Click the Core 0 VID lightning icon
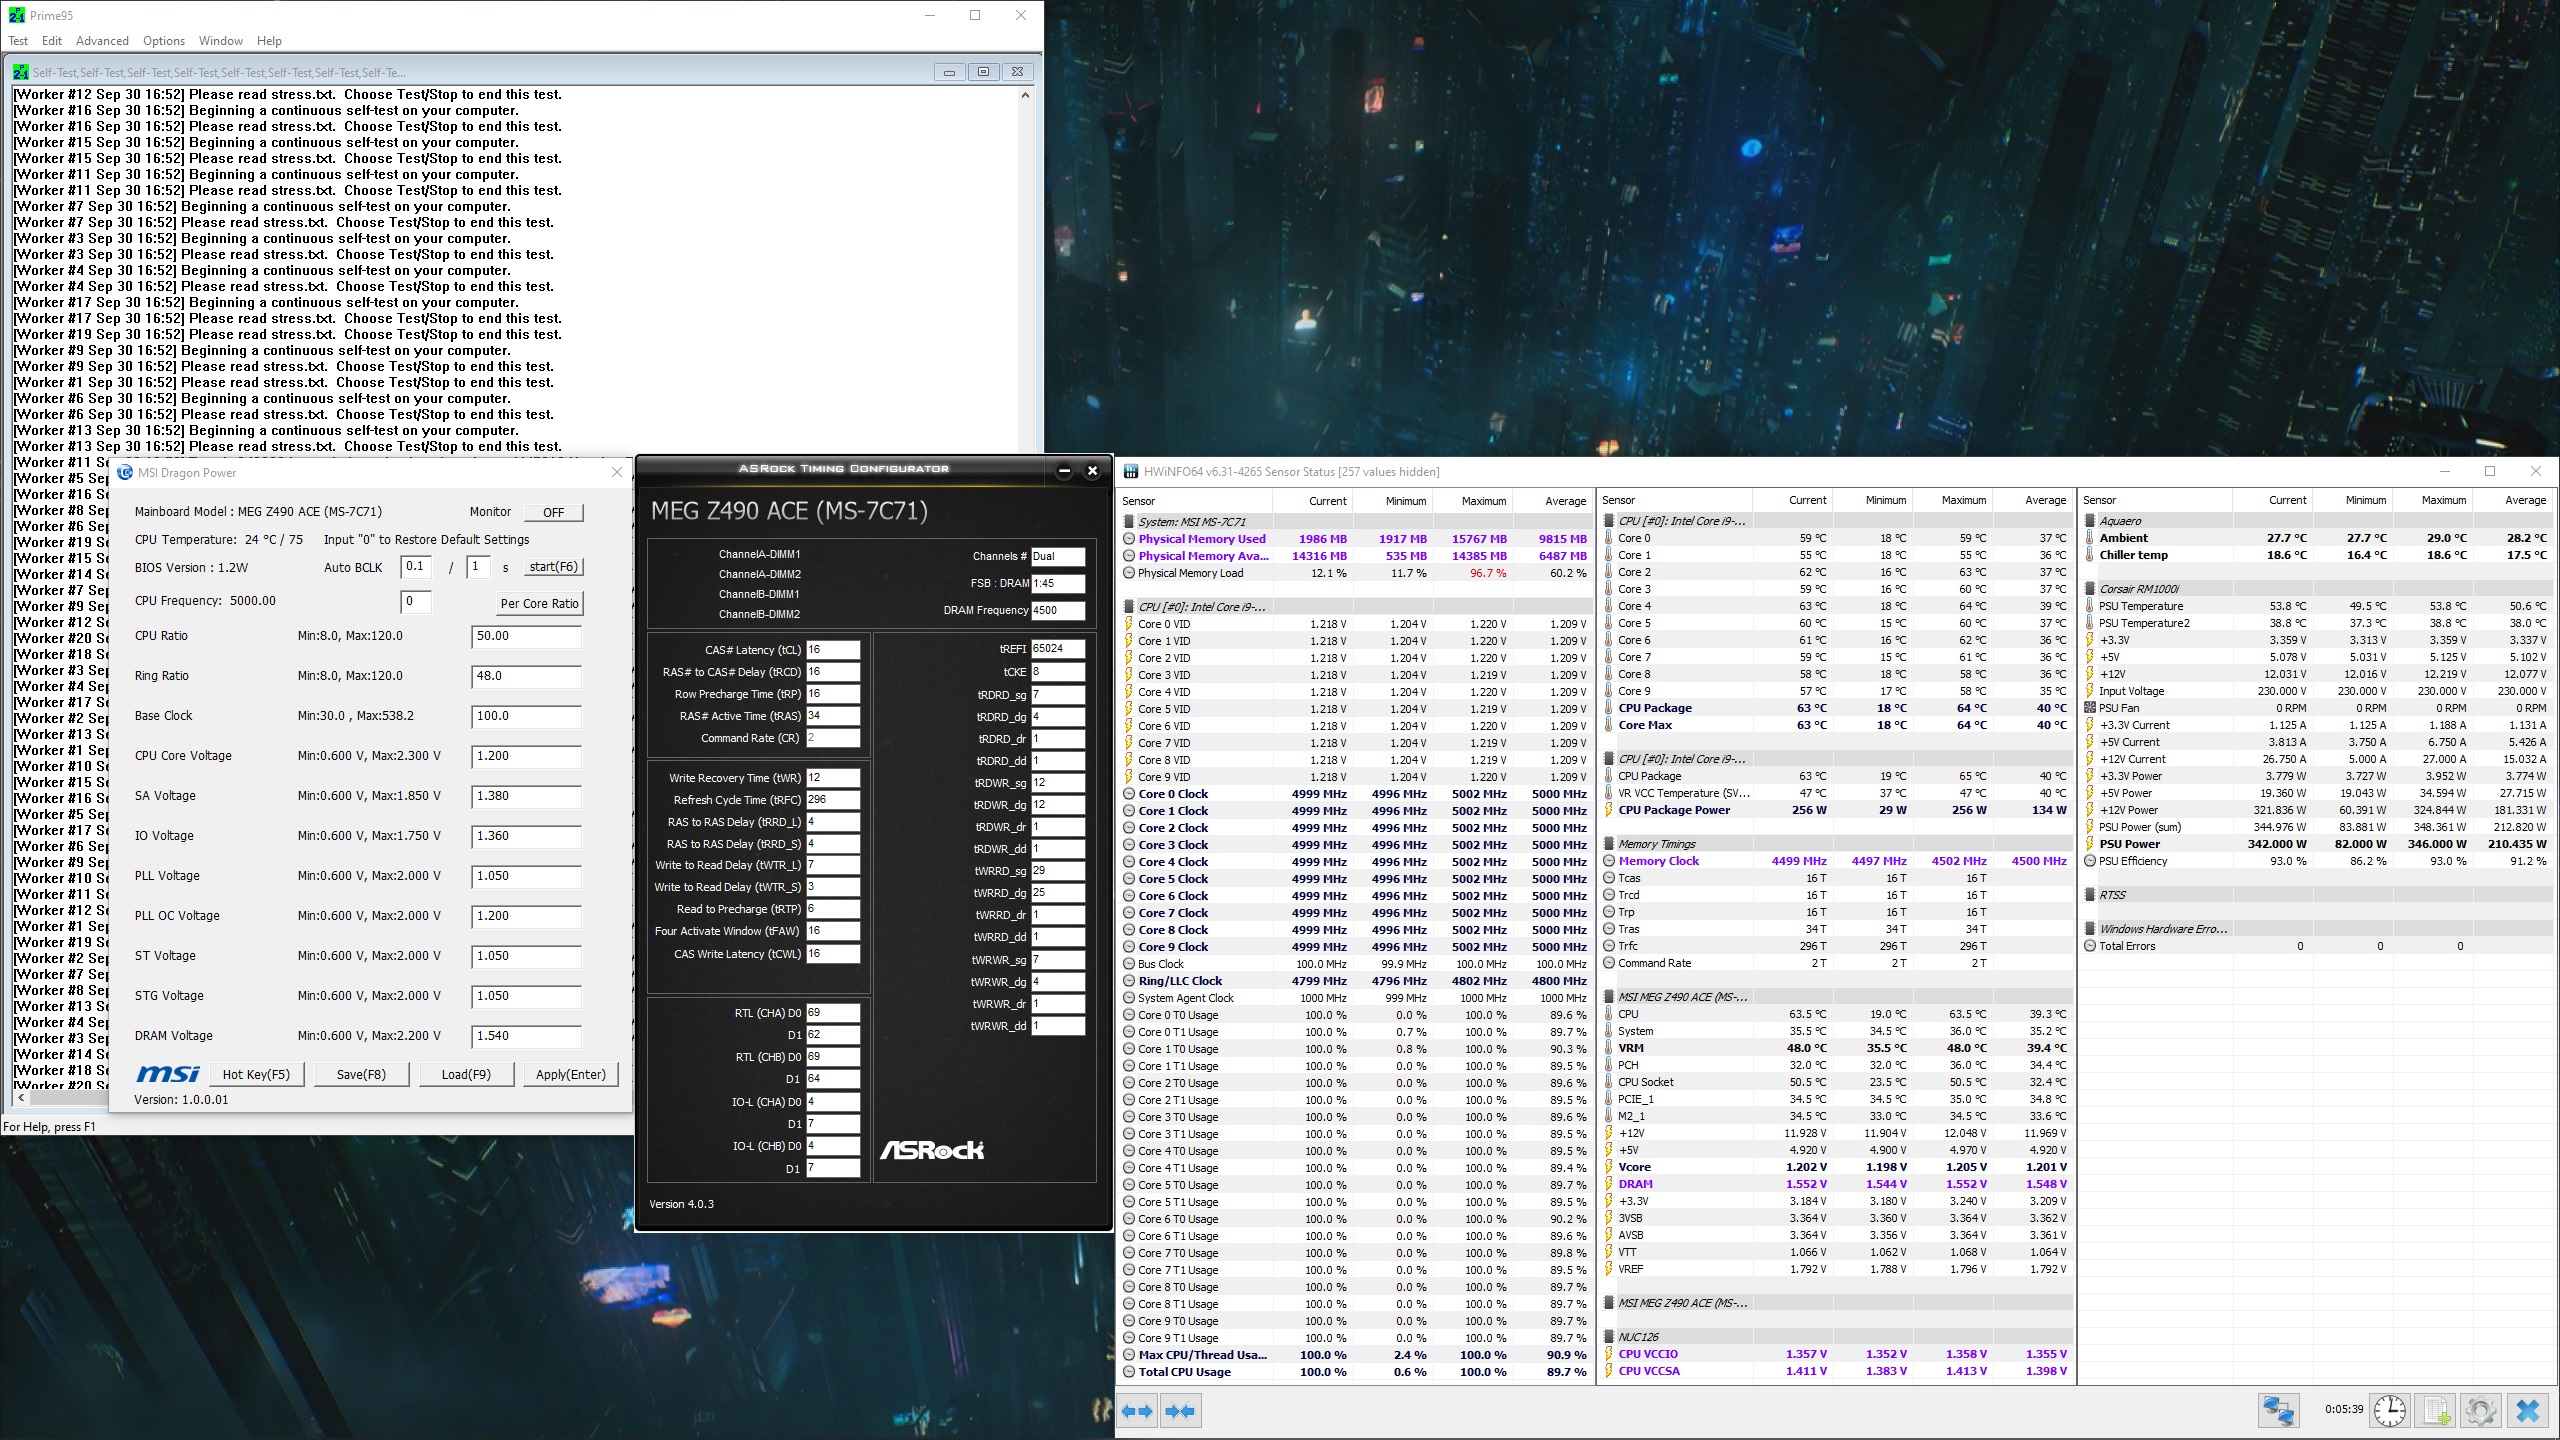The image size is (2560, 1440). coord(1129,624)
